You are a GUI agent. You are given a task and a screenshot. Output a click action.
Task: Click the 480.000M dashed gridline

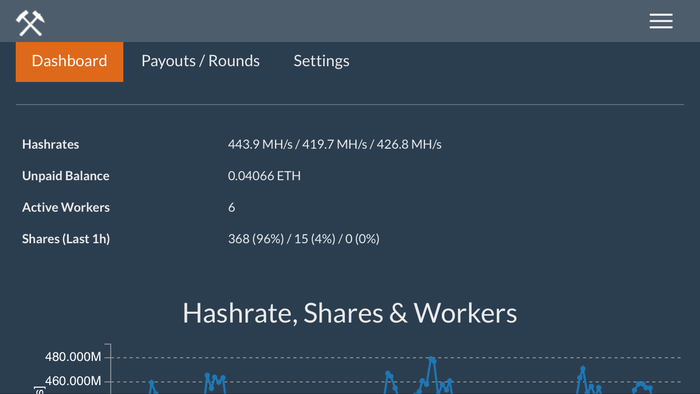point(396,357)
